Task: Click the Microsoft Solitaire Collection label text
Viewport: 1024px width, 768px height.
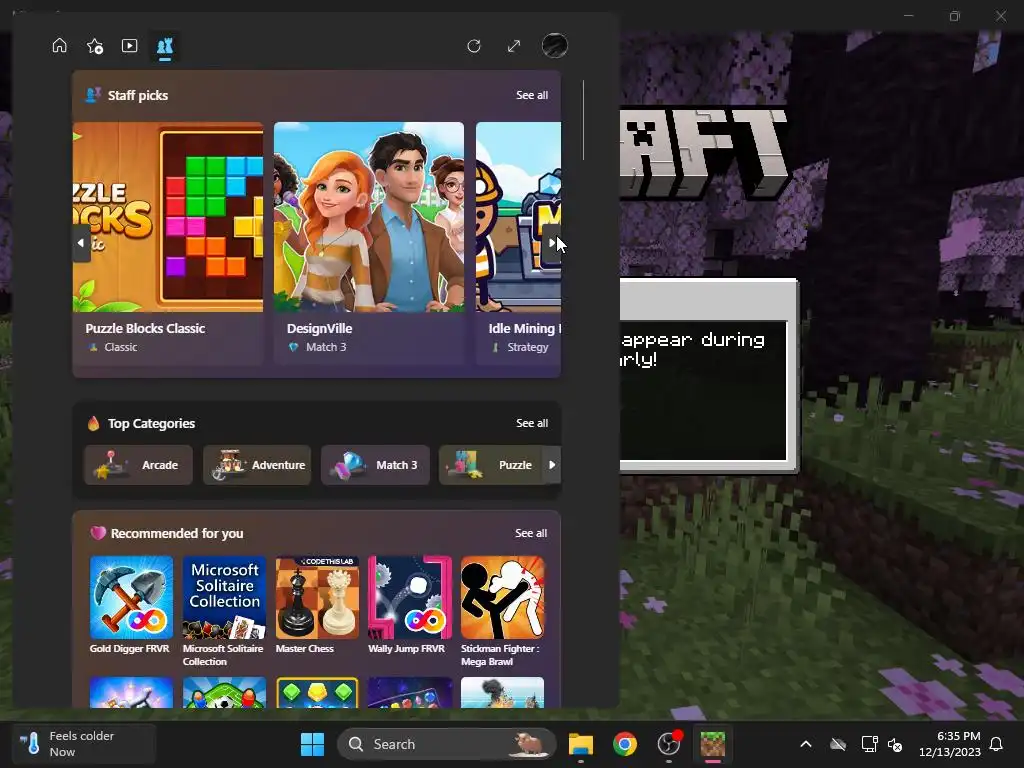Action: coord(223,655)
